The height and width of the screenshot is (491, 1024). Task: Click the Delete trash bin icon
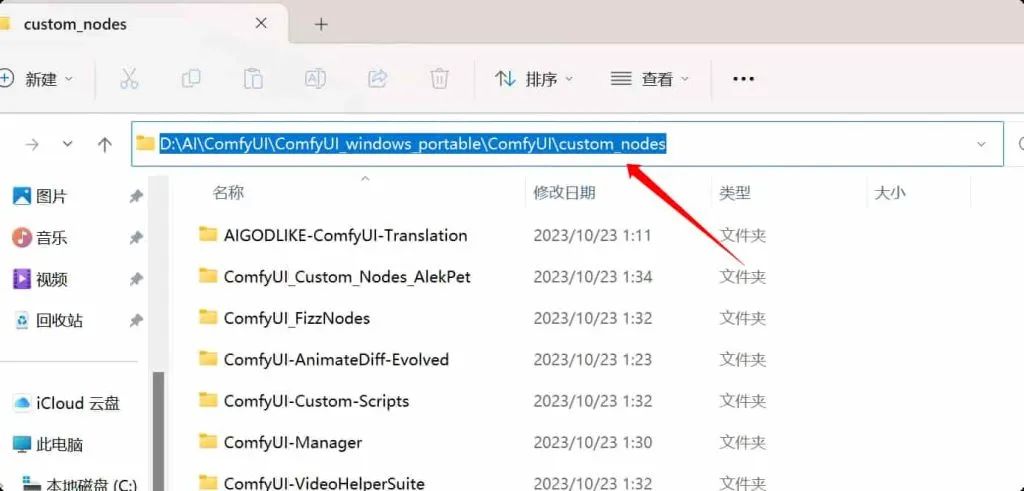pyautogui.click(x=440, y=79)
